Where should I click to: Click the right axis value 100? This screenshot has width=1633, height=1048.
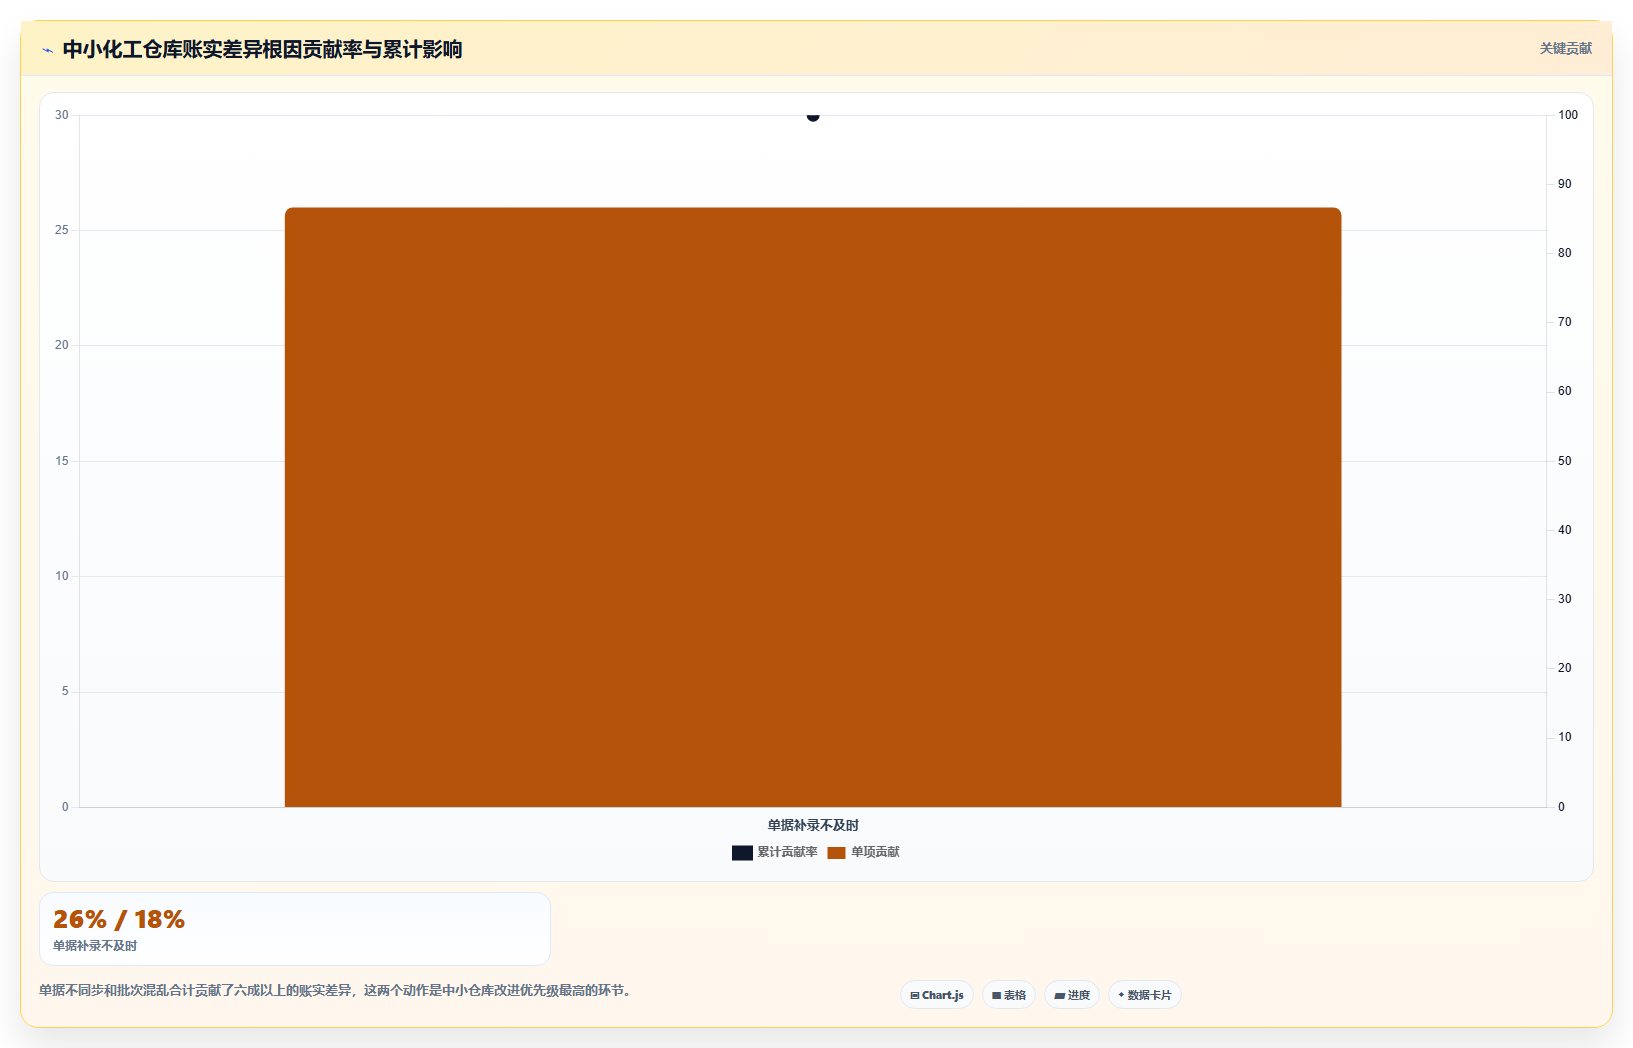click(x=1568, y=115)
